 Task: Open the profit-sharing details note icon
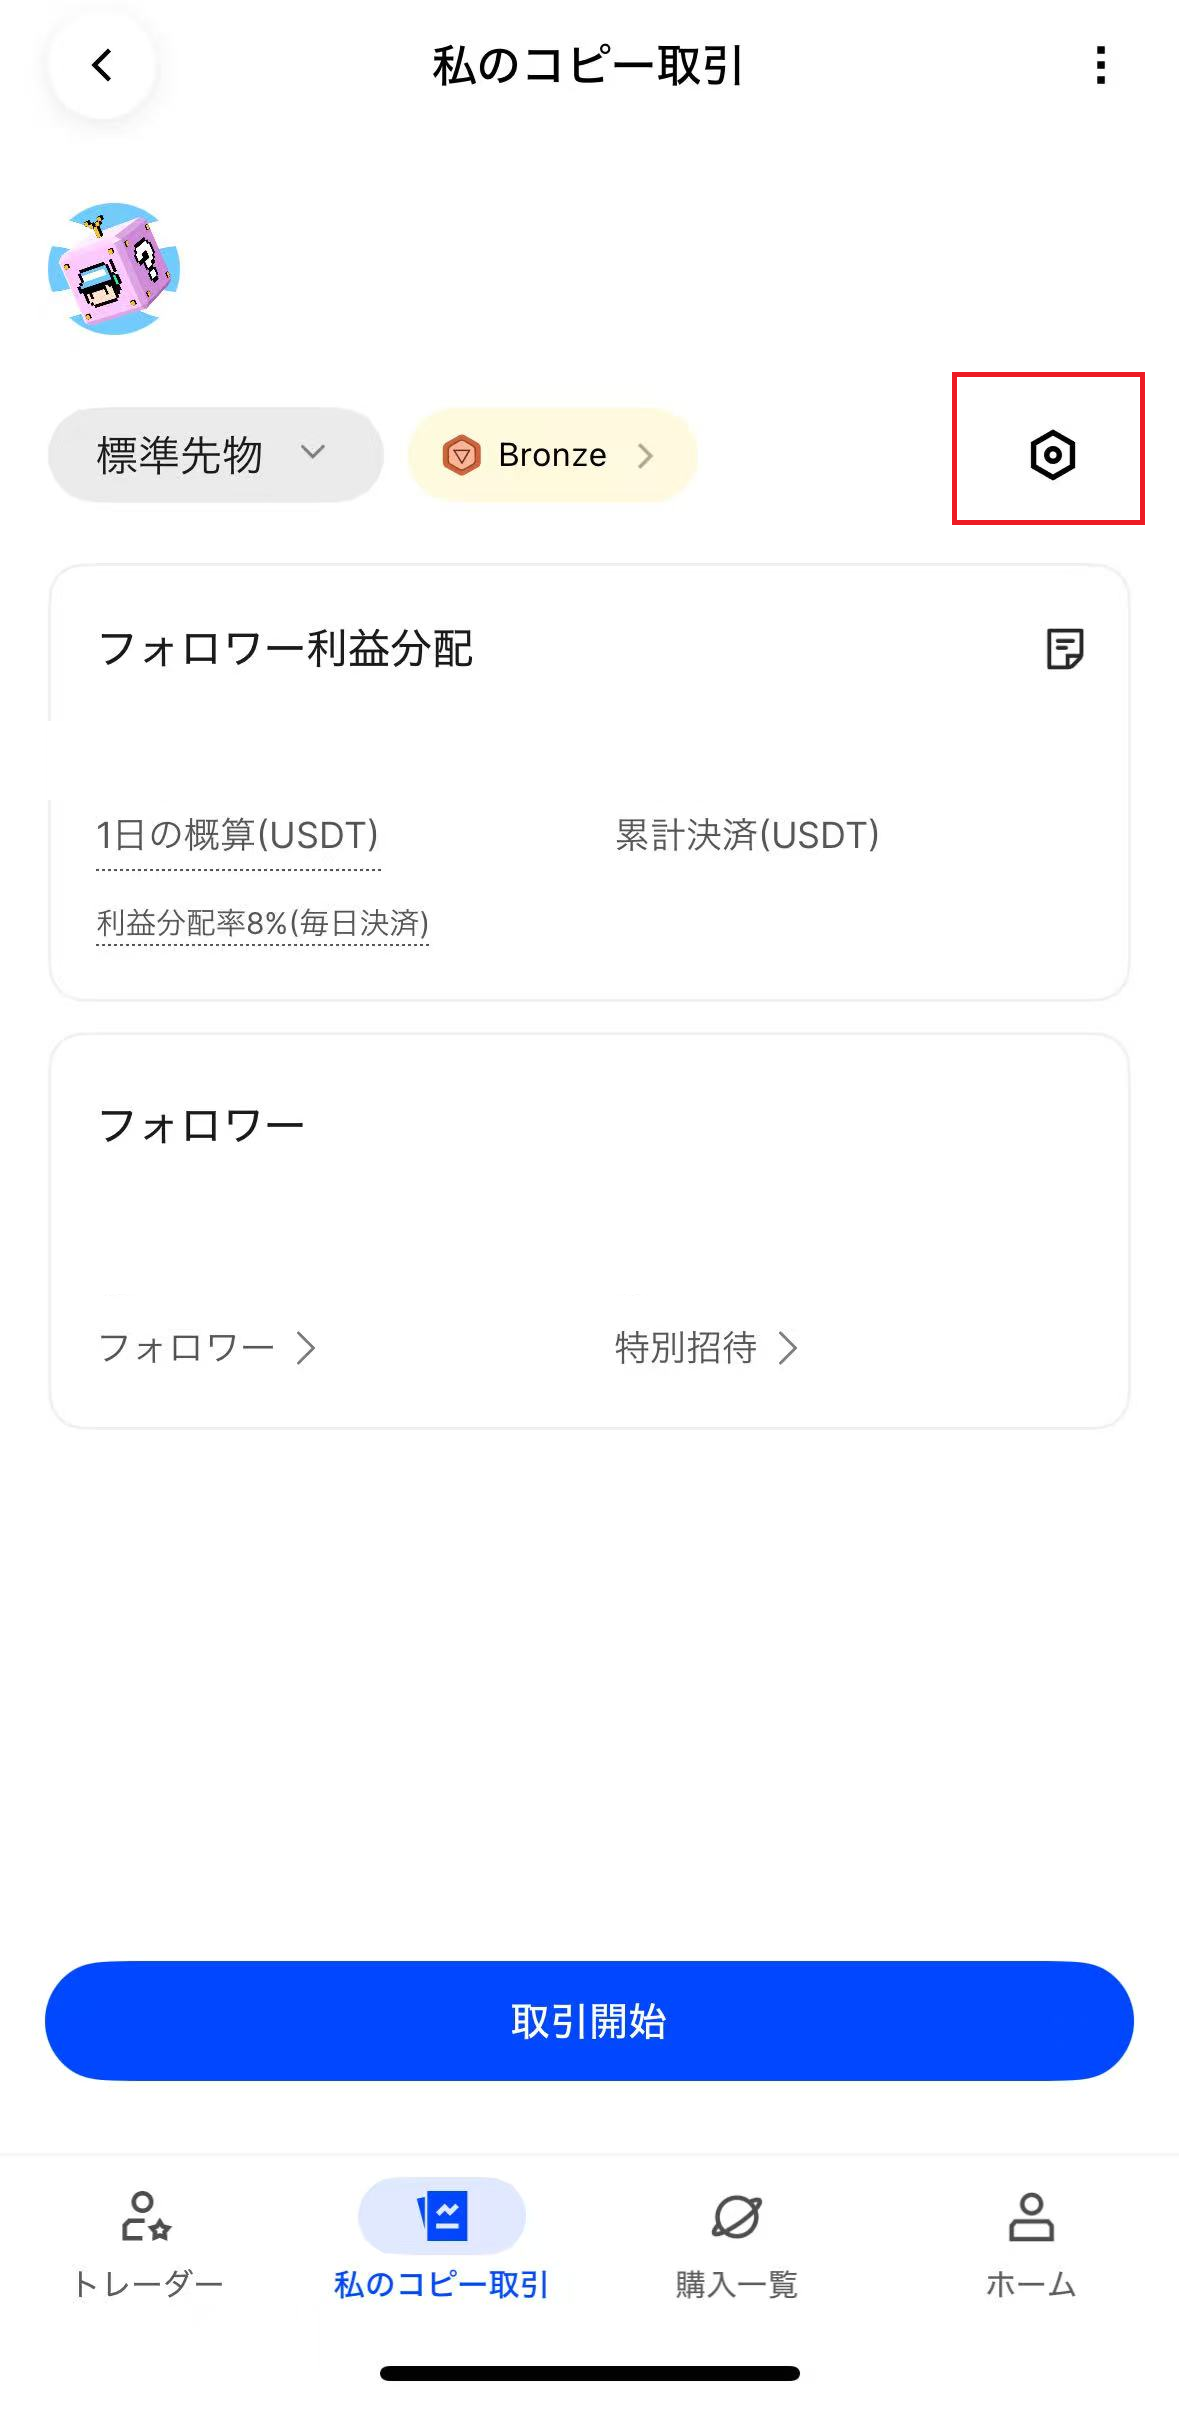coord(1064,649)
